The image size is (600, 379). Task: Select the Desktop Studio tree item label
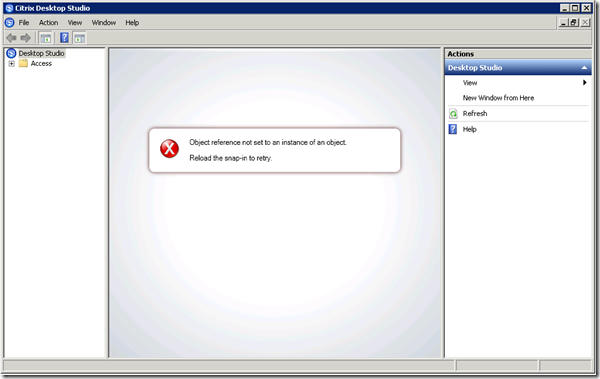[41, 53]
